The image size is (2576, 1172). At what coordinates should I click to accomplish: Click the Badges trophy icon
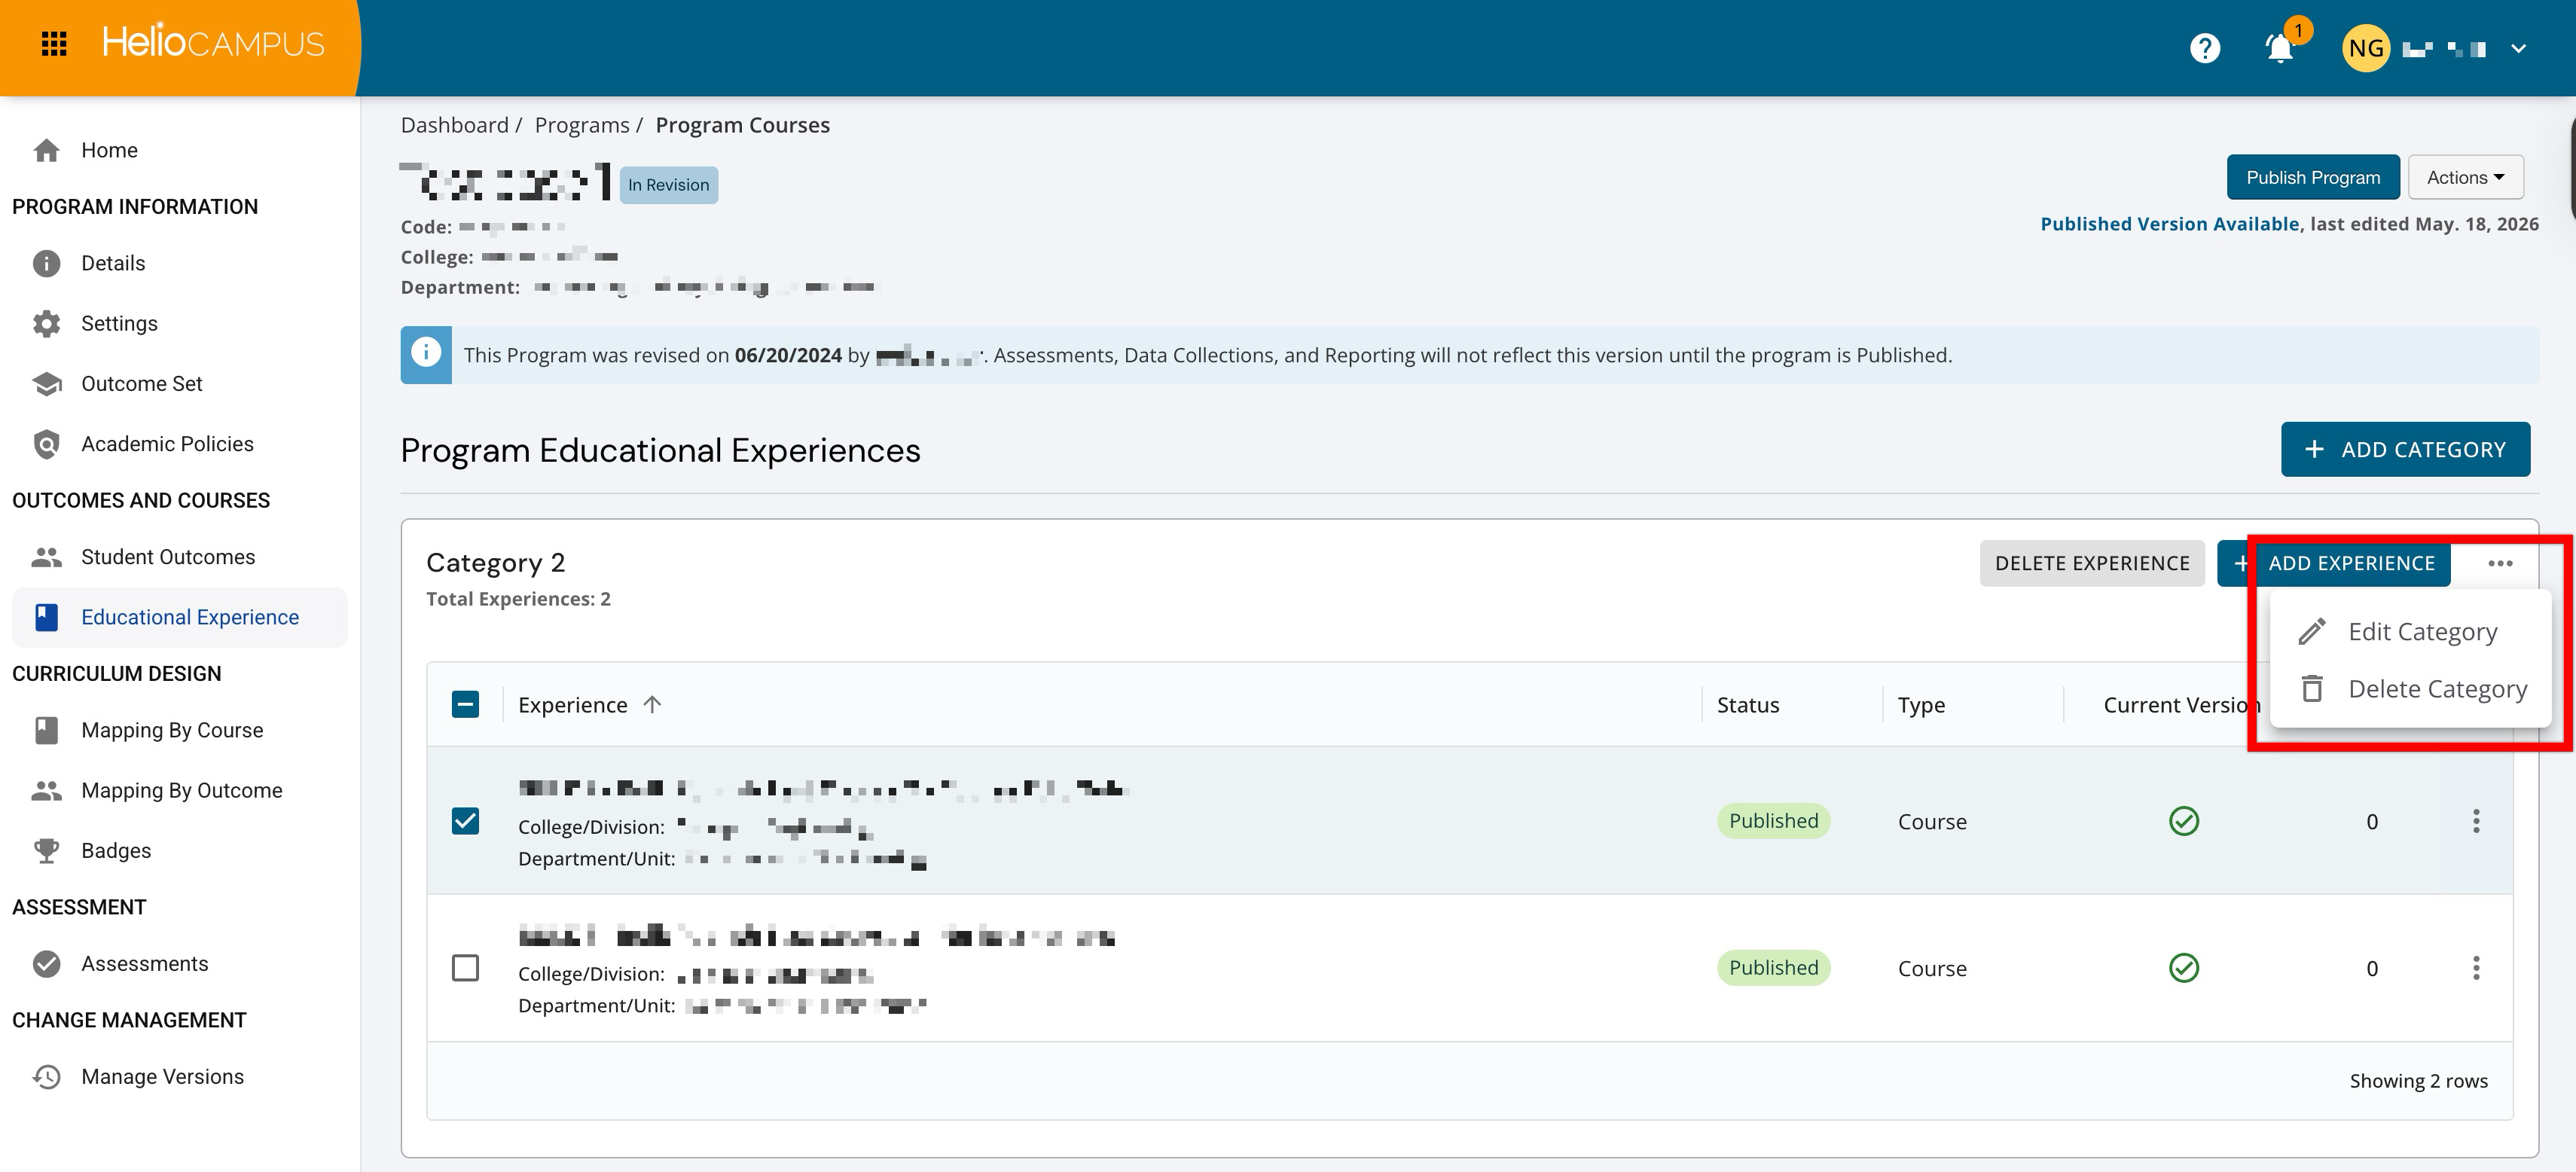[46, 851]
